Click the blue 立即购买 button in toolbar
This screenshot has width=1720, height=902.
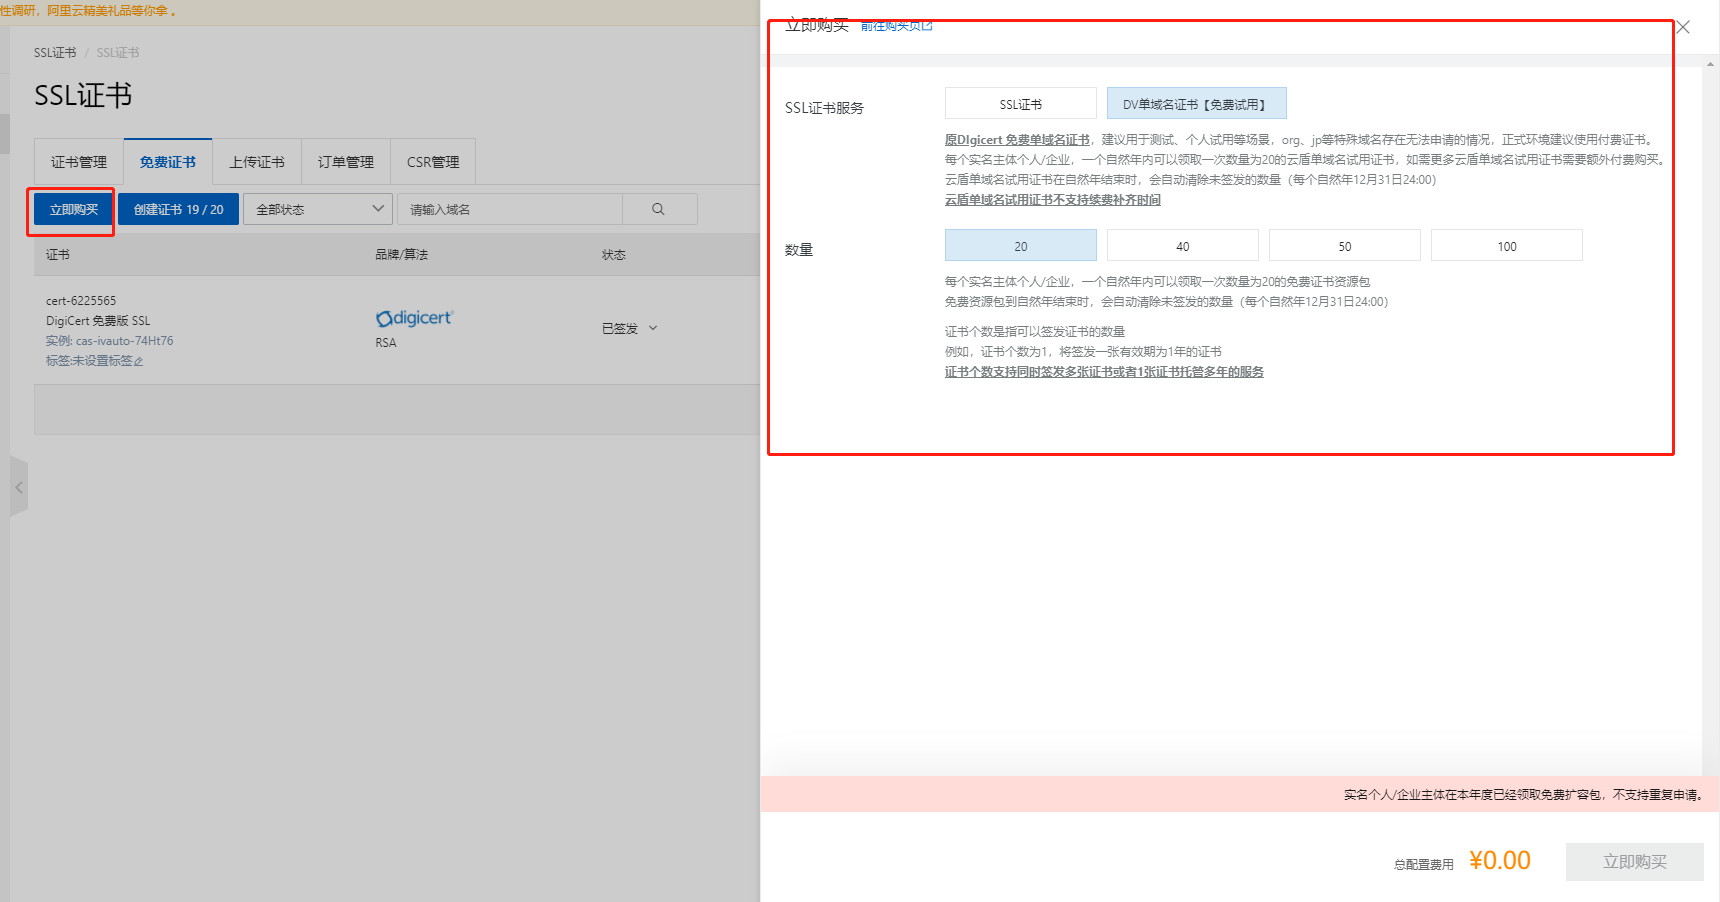tap(74, 209)
